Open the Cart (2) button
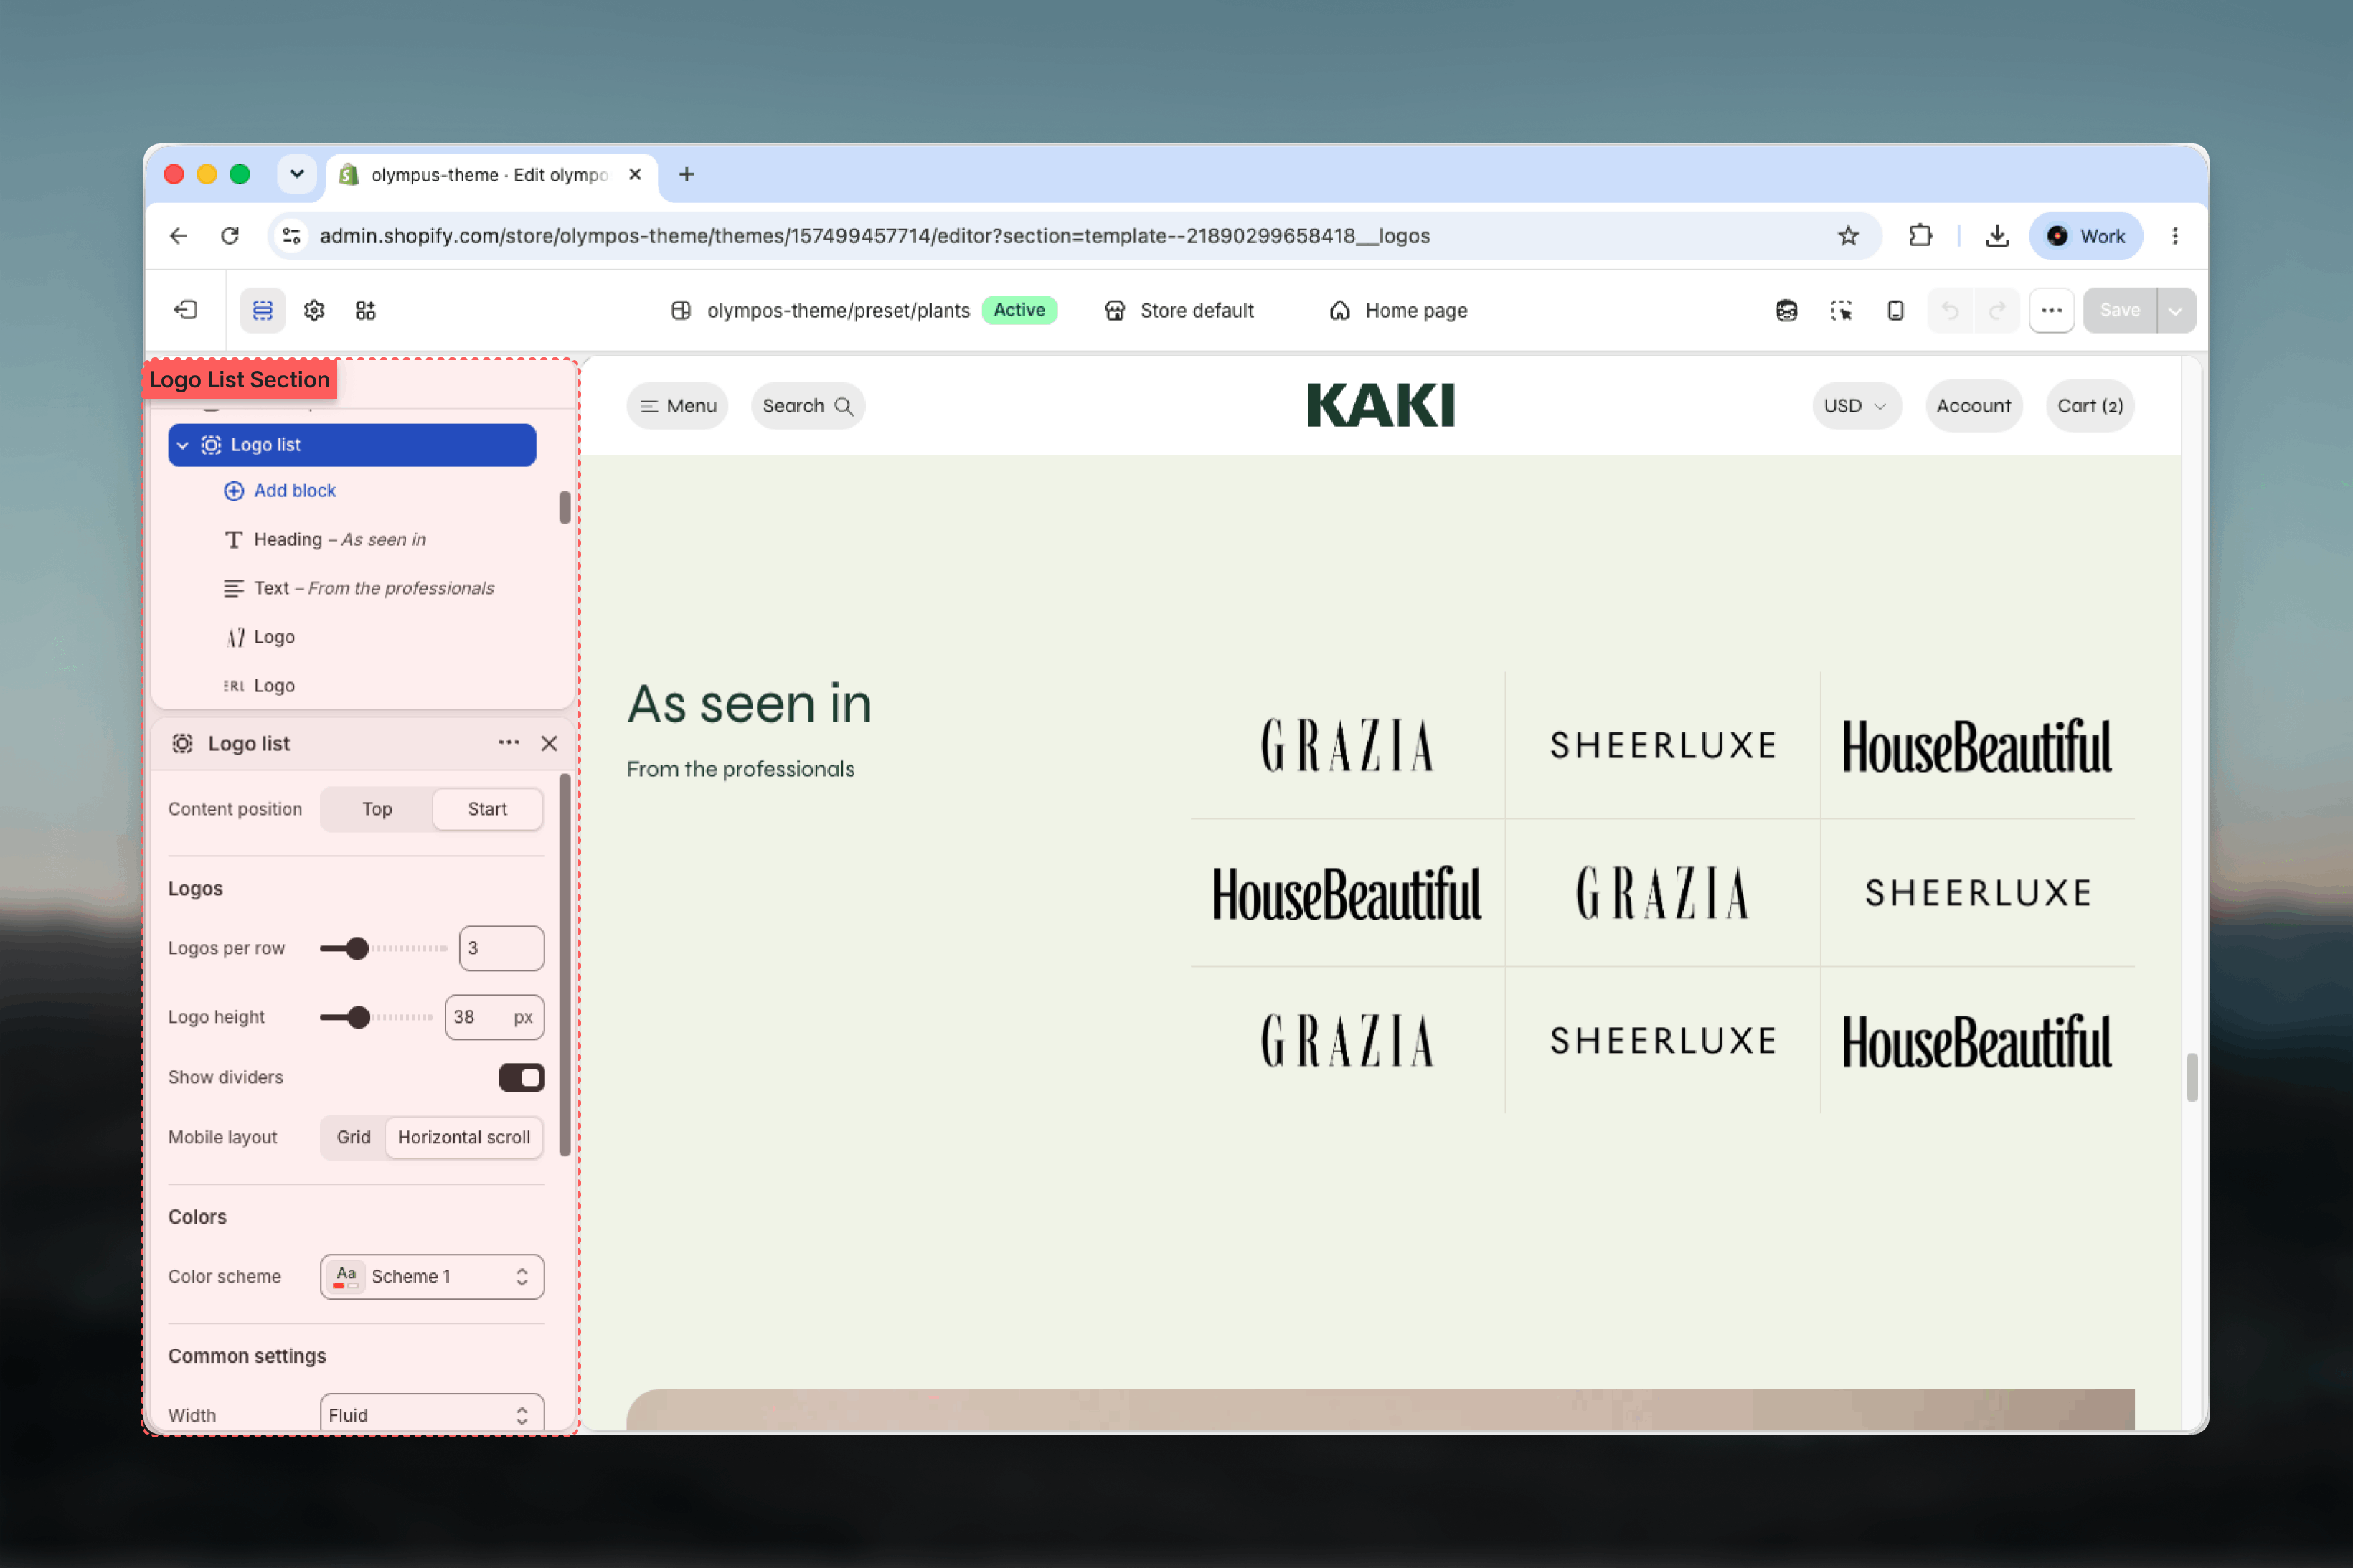Viewport: 2353px width, 1568px height. (x=2090, y=406)
